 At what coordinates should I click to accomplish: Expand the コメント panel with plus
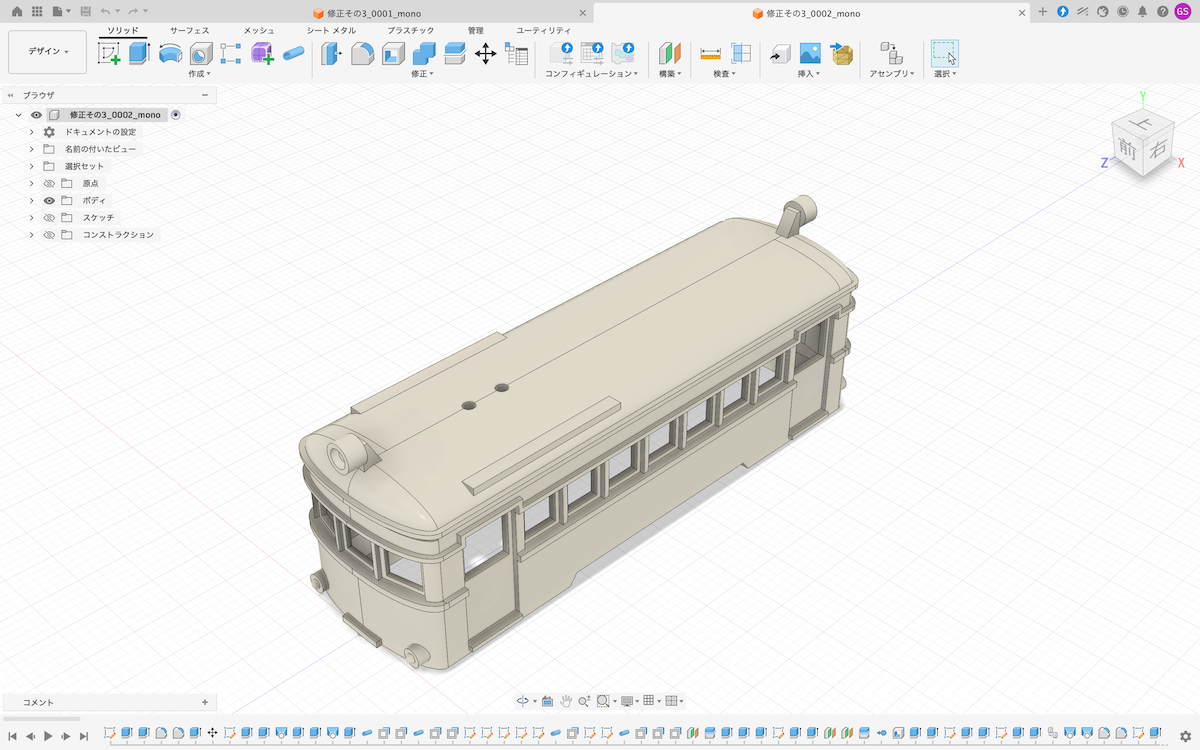[205, 702]
